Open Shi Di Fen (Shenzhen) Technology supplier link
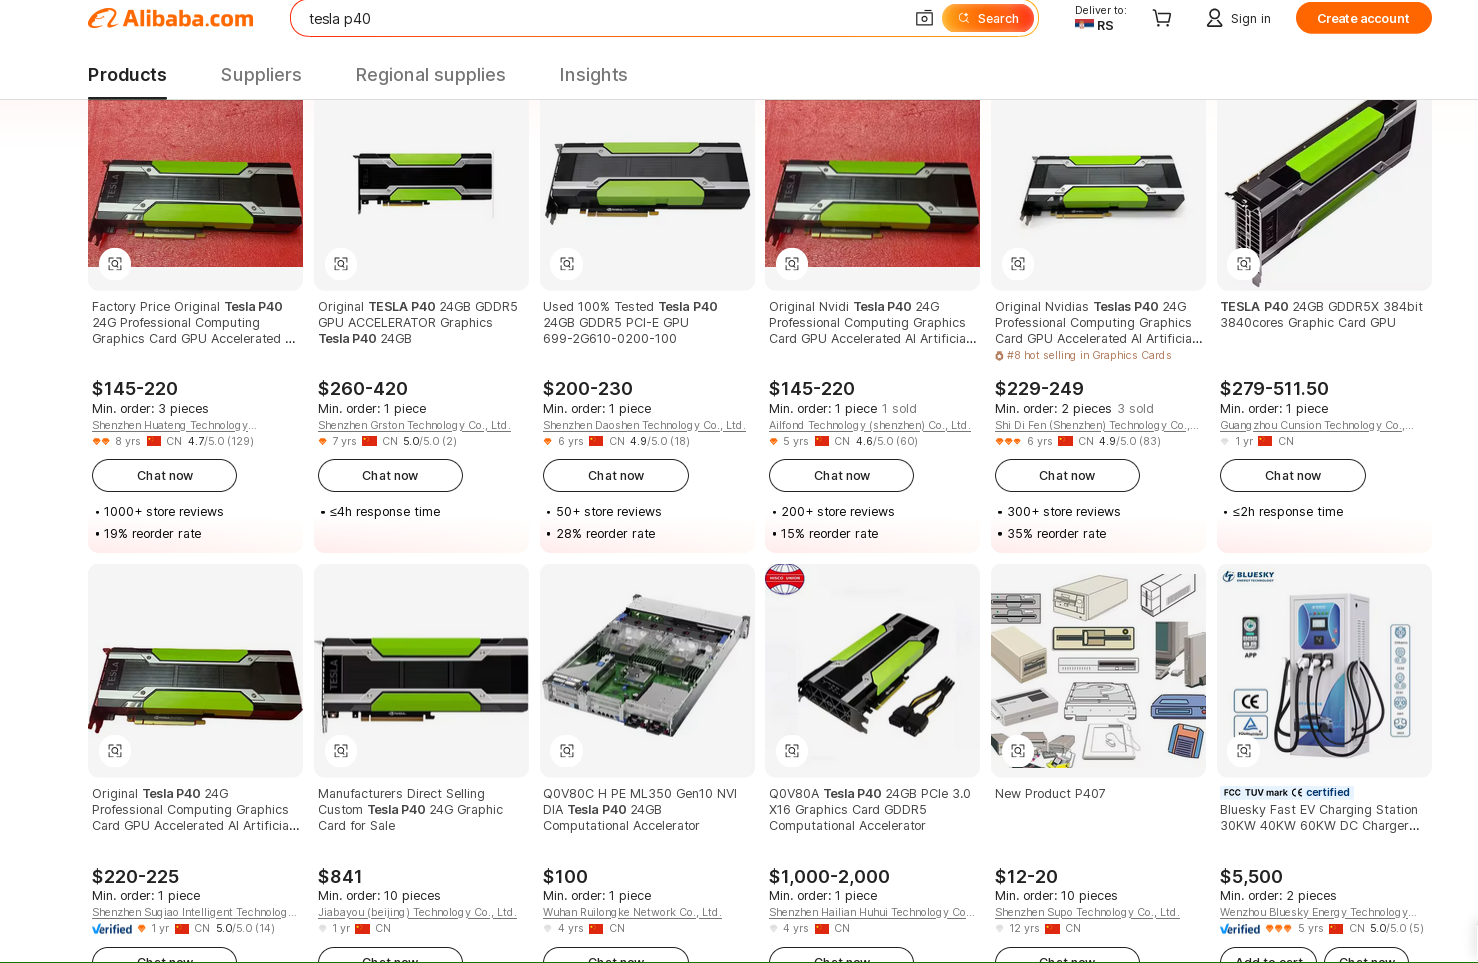The height and width of the screenshot is (963, 1478). 1096,425
